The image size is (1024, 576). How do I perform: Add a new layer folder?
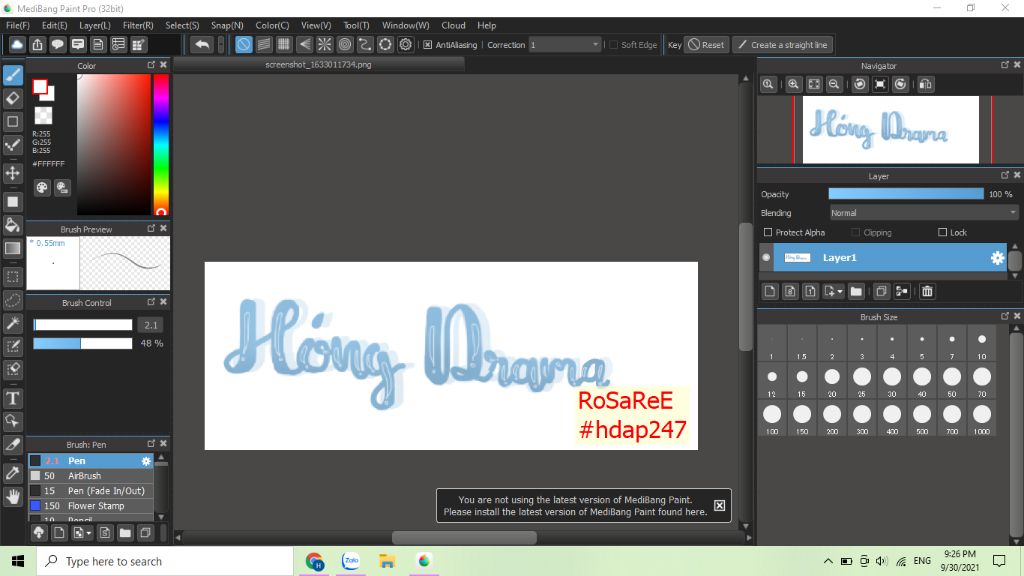[x=856, y=291]
